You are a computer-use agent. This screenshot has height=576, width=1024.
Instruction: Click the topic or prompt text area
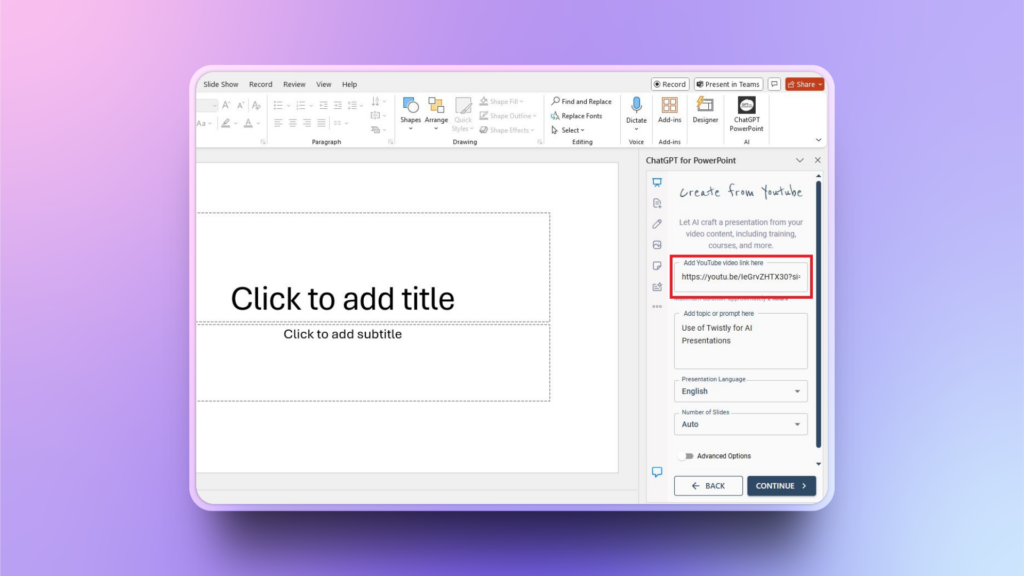(741, 341)
